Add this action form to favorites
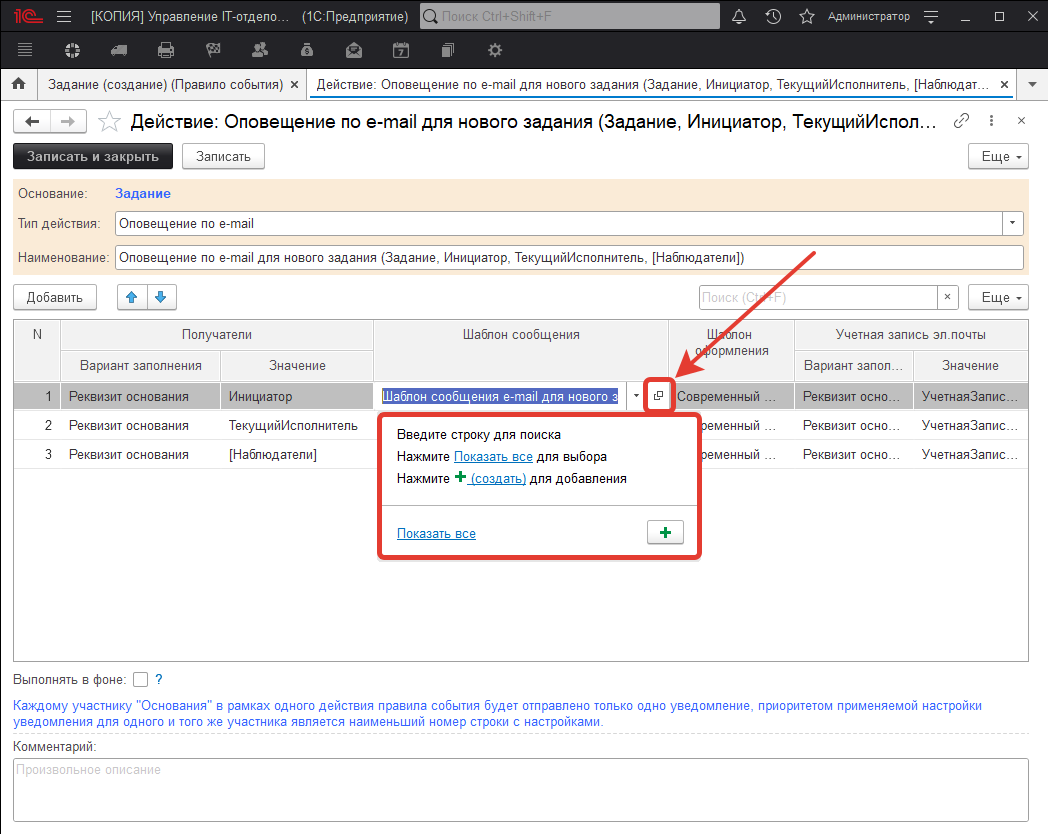Screen dimensions: 1048x834 [110, 122]
